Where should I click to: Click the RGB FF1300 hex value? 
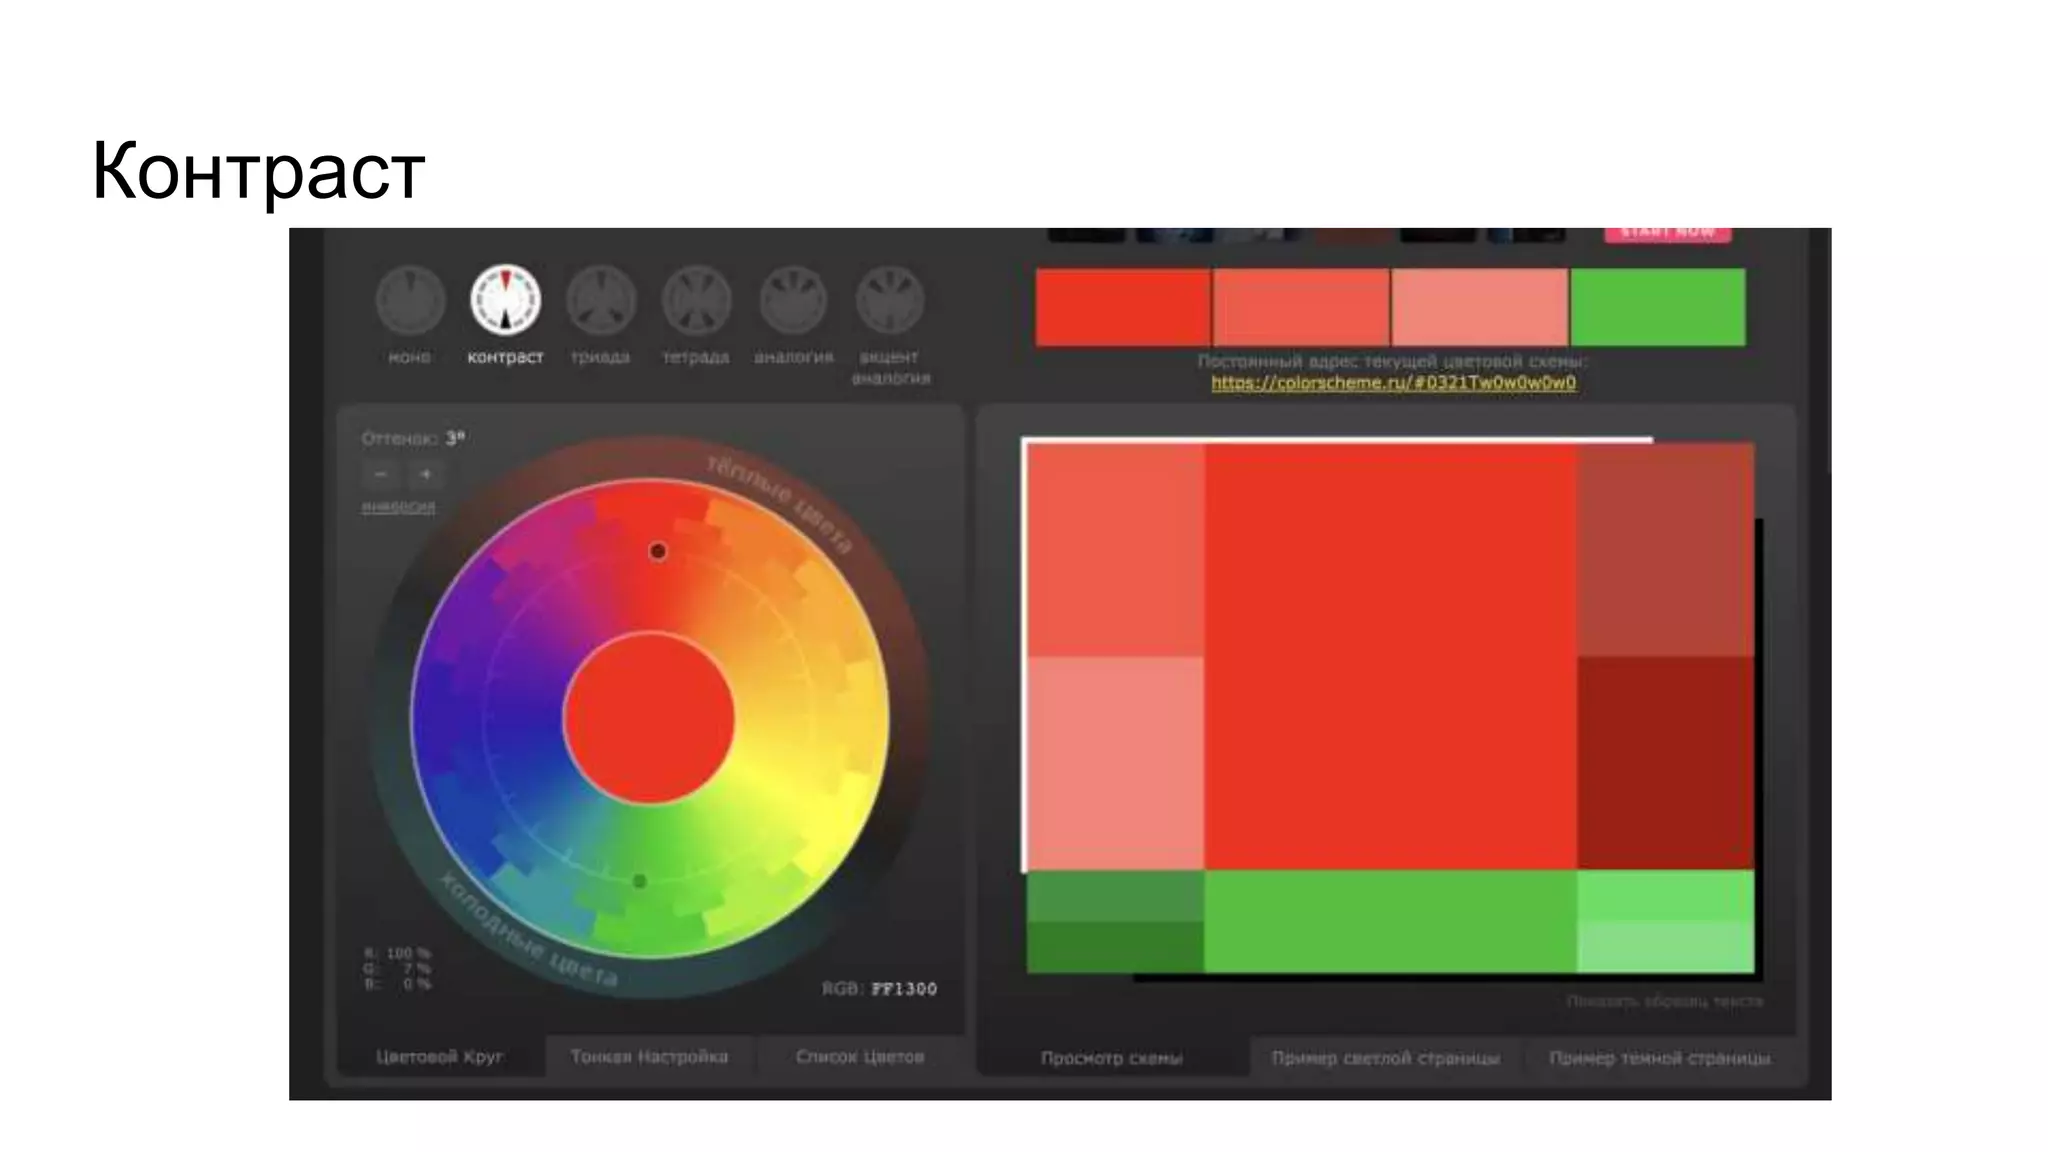904,989
